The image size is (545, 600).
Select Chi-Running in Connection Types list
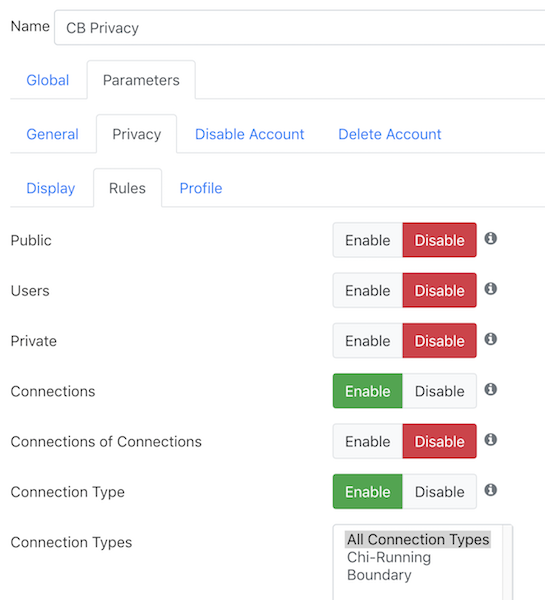389,557
